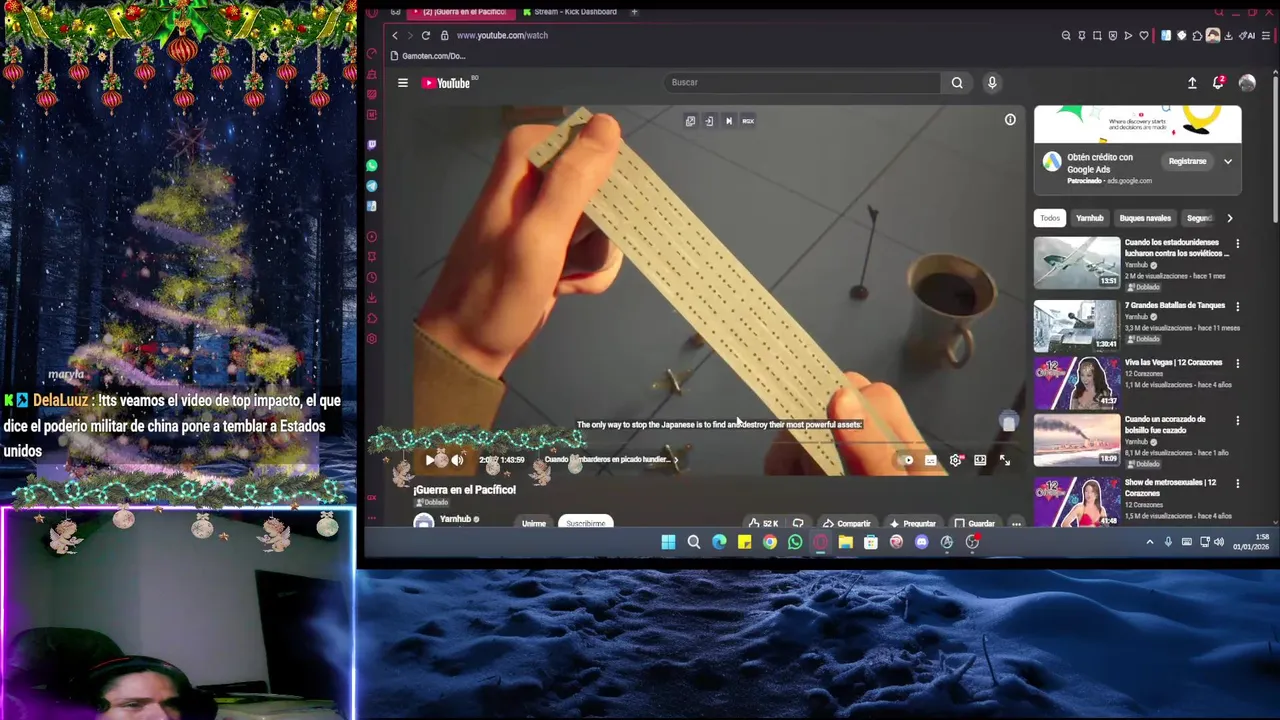Click the search magnifier button on YouTube
1280x720 pixels.
957,83
